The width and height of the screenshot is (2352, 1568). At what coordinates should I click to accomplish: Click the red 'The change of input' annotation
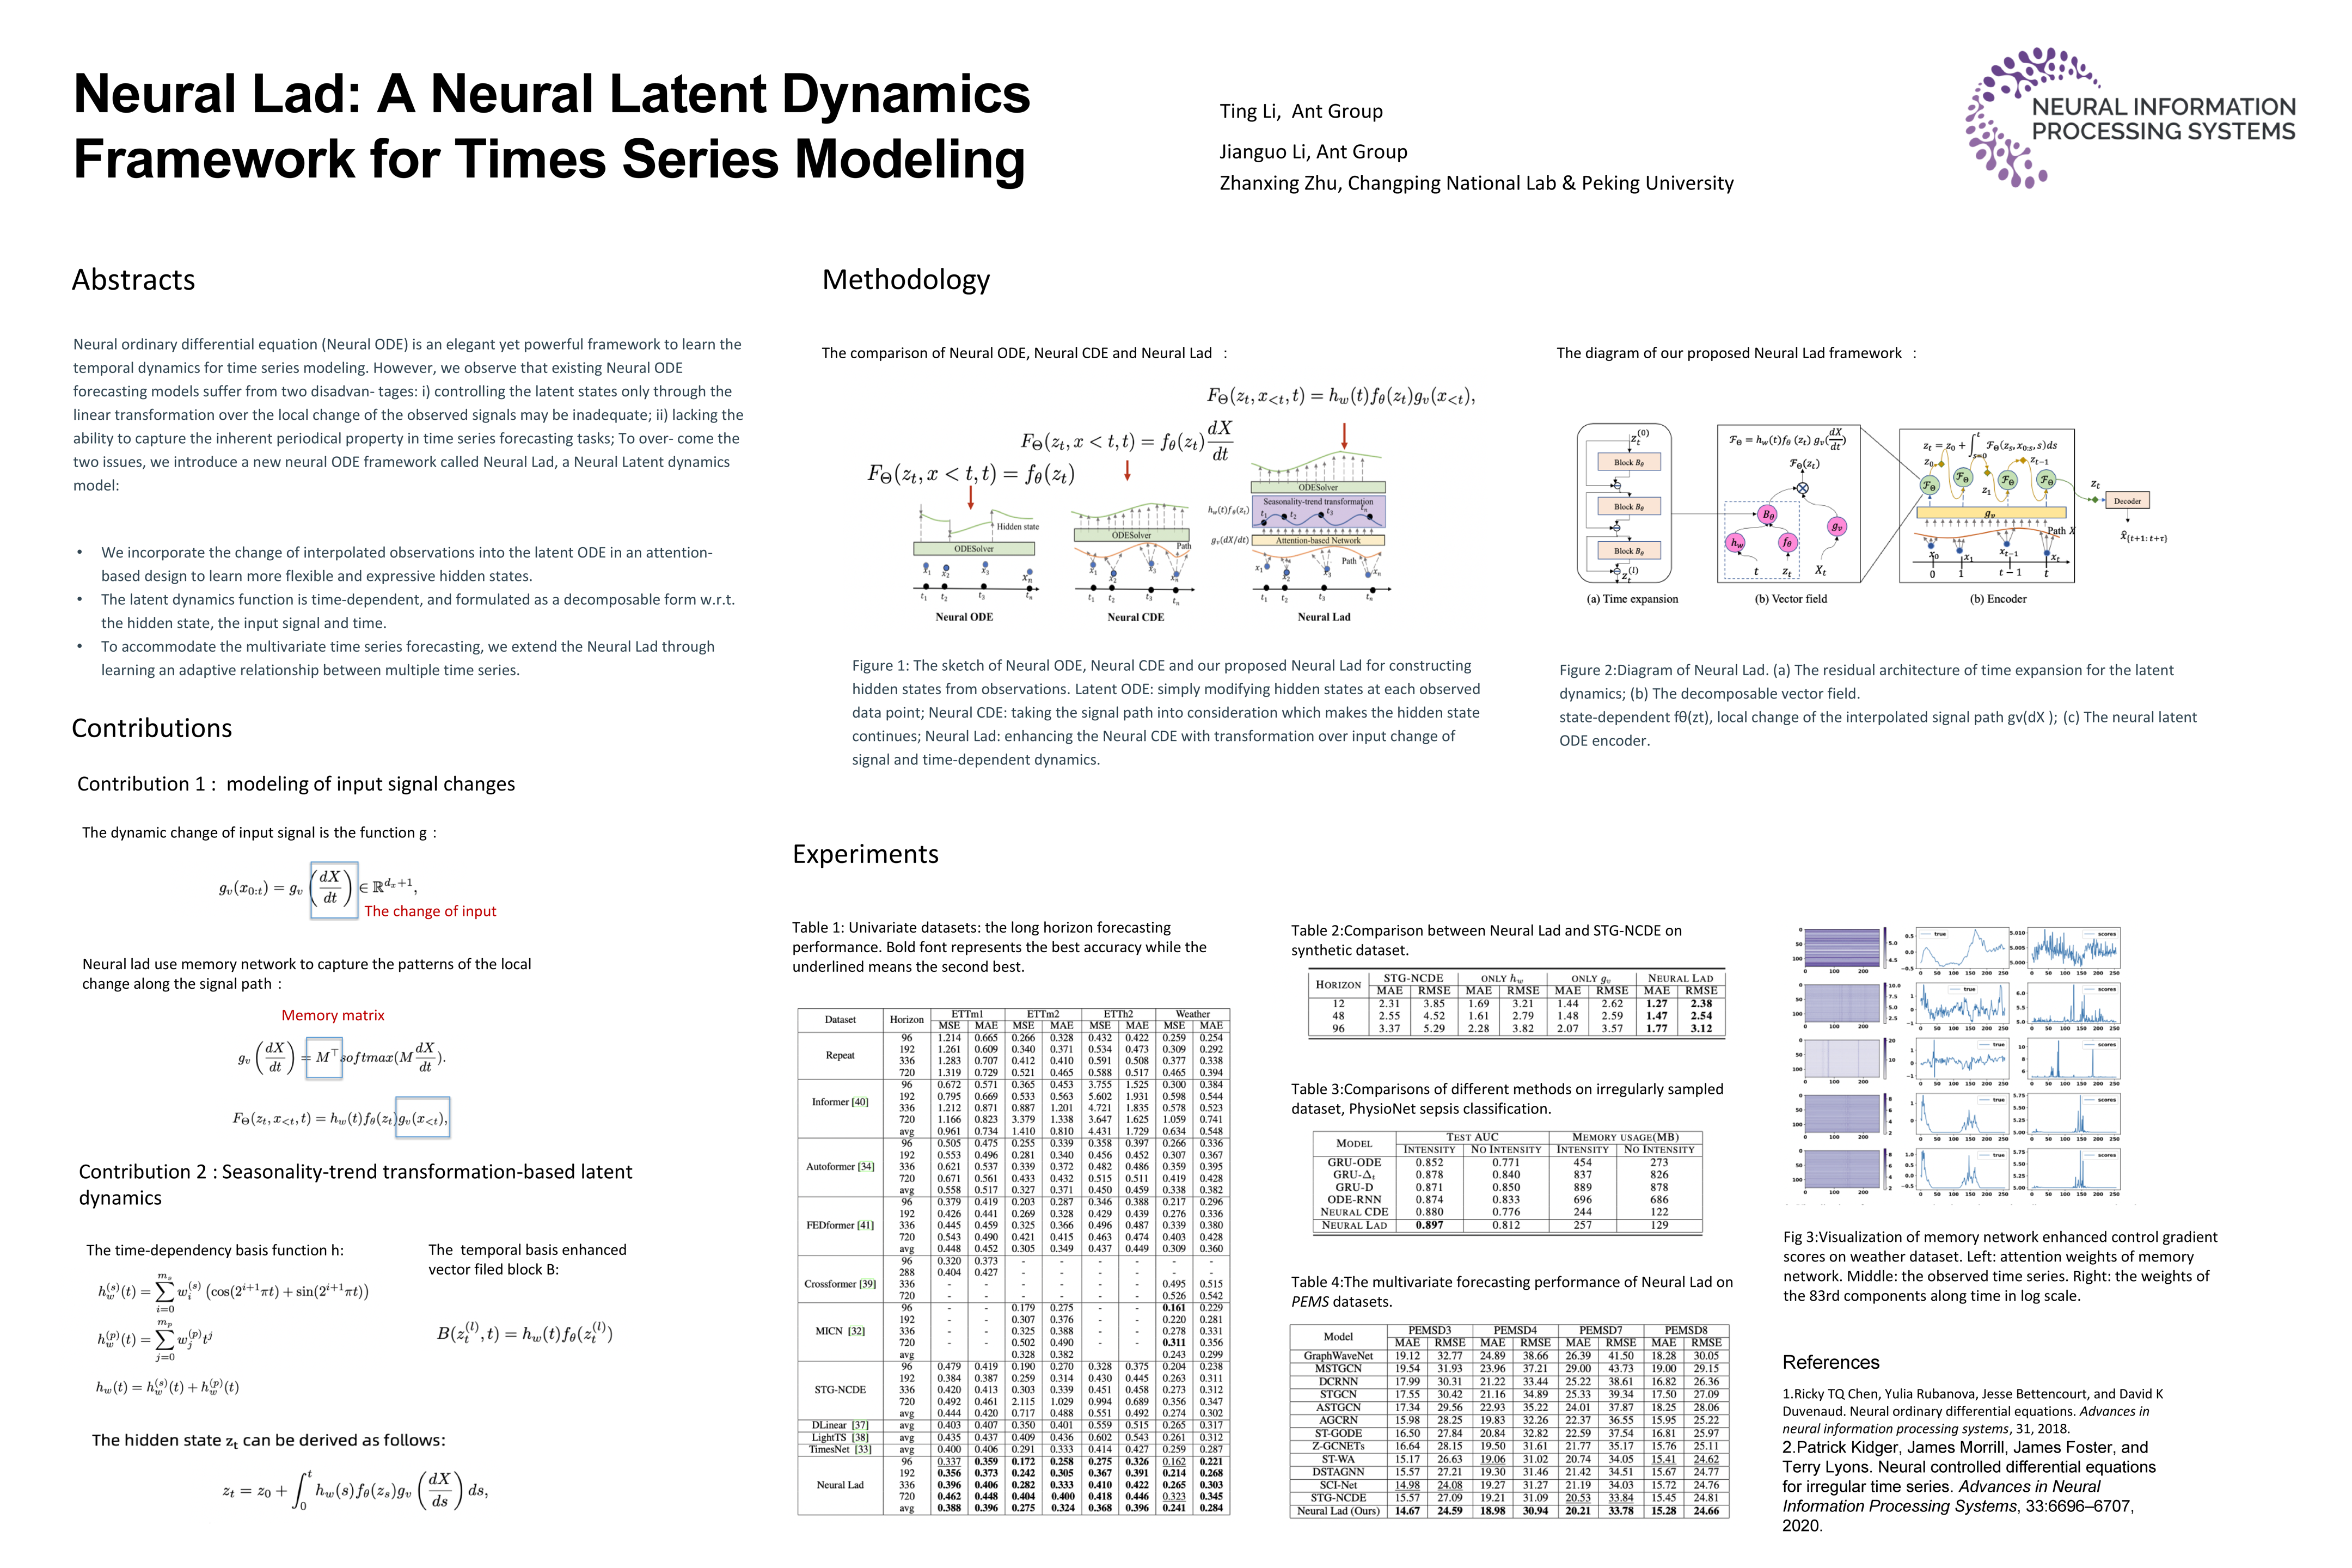[430, 911]
